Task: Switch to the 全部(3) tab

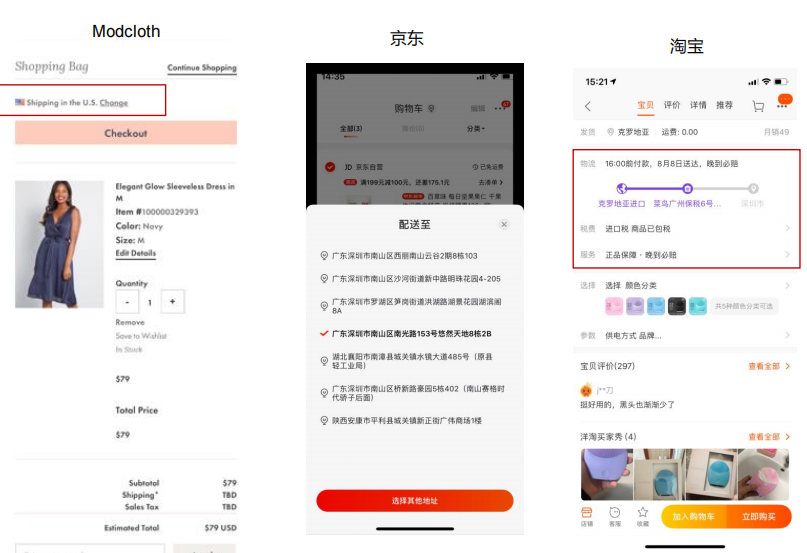Action: 351,128
